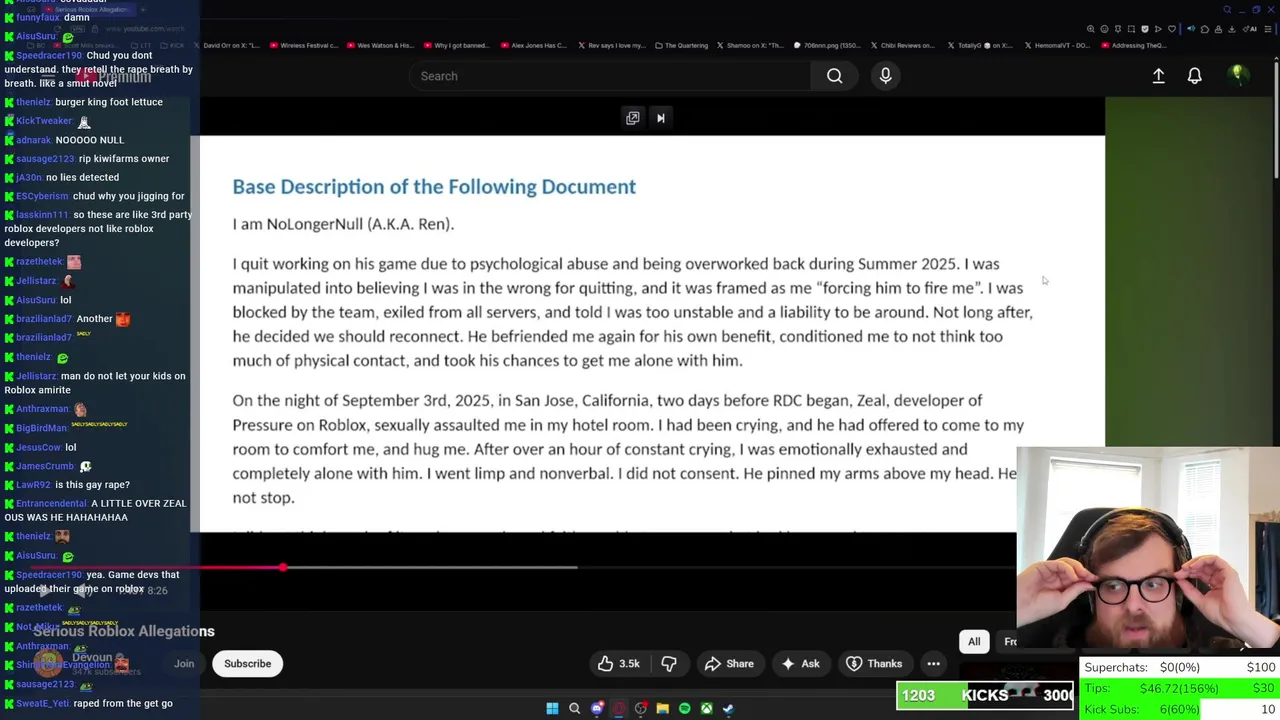Open YouTube notifications bell

point(1194,76)
